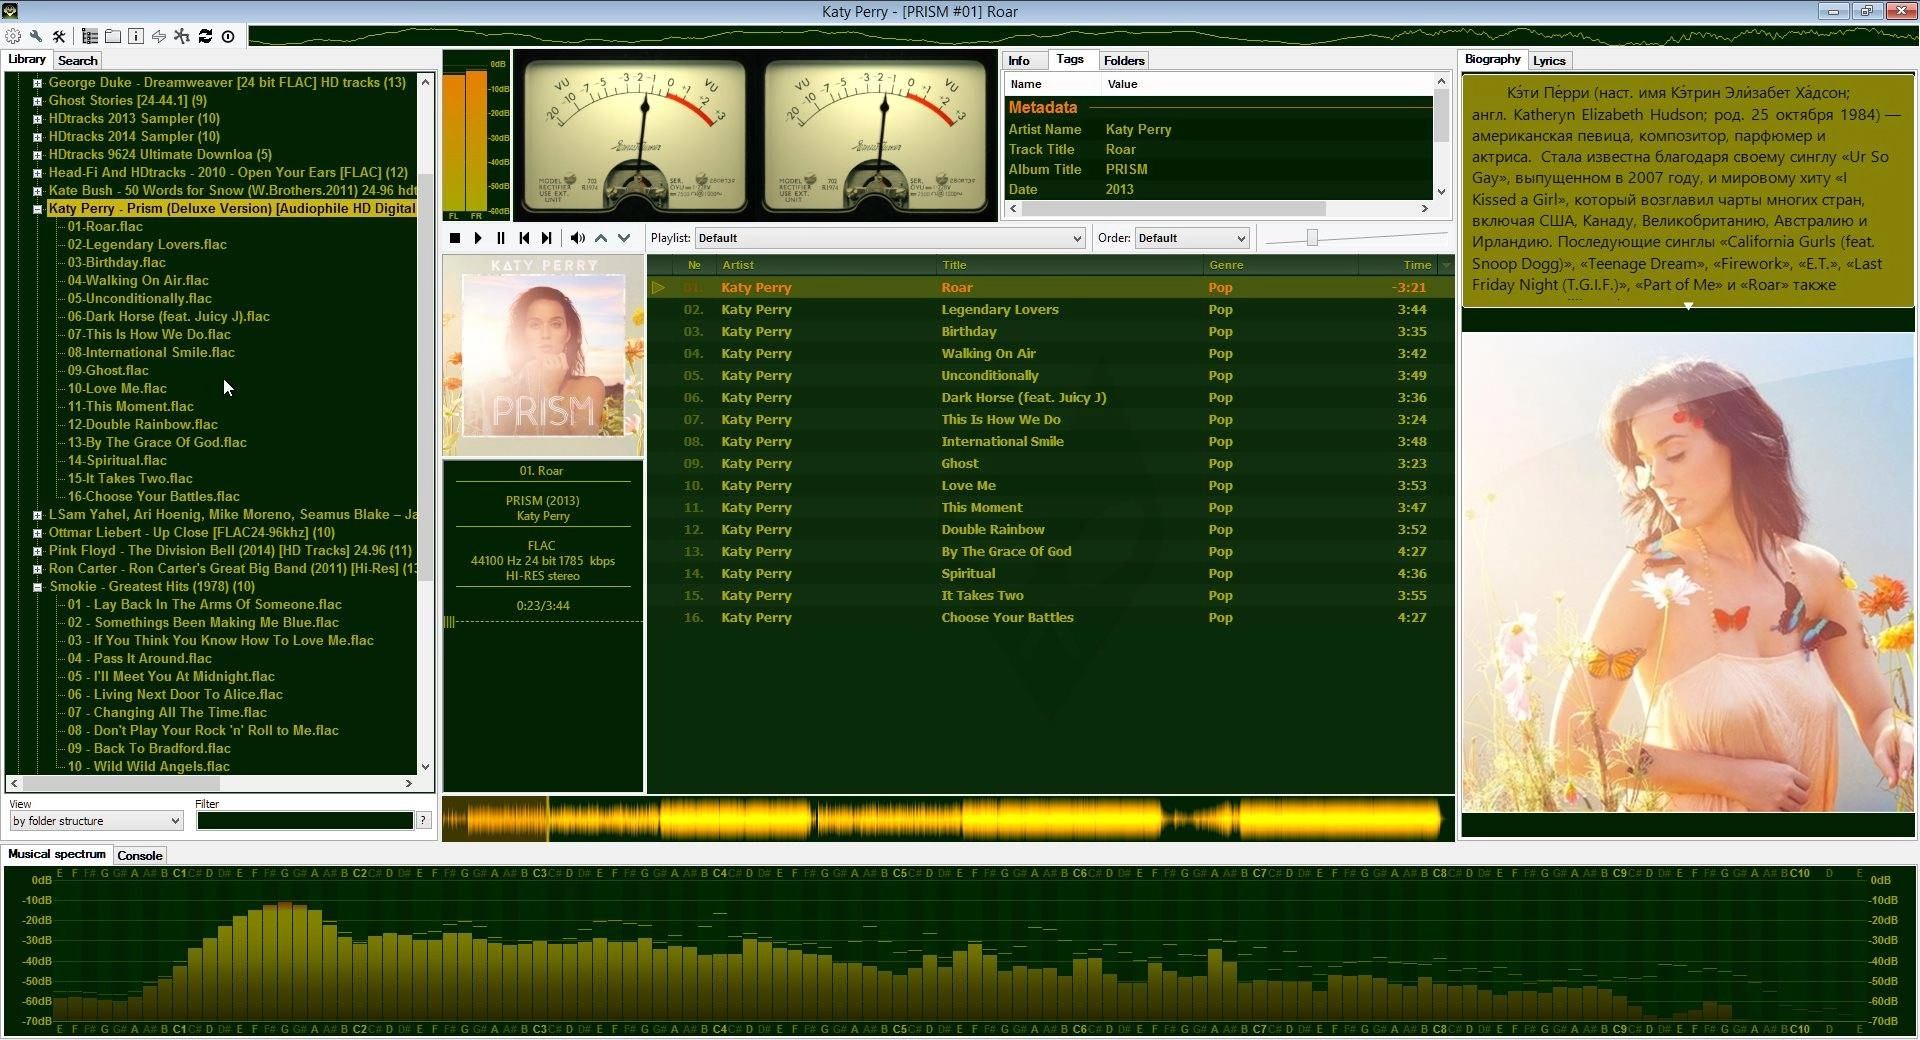Viewport: 1920px width, 1040px height.
Task: Click the left arrow of Tags panel scrollbar
Action: pyautogui.click(x=1013, y=209)
